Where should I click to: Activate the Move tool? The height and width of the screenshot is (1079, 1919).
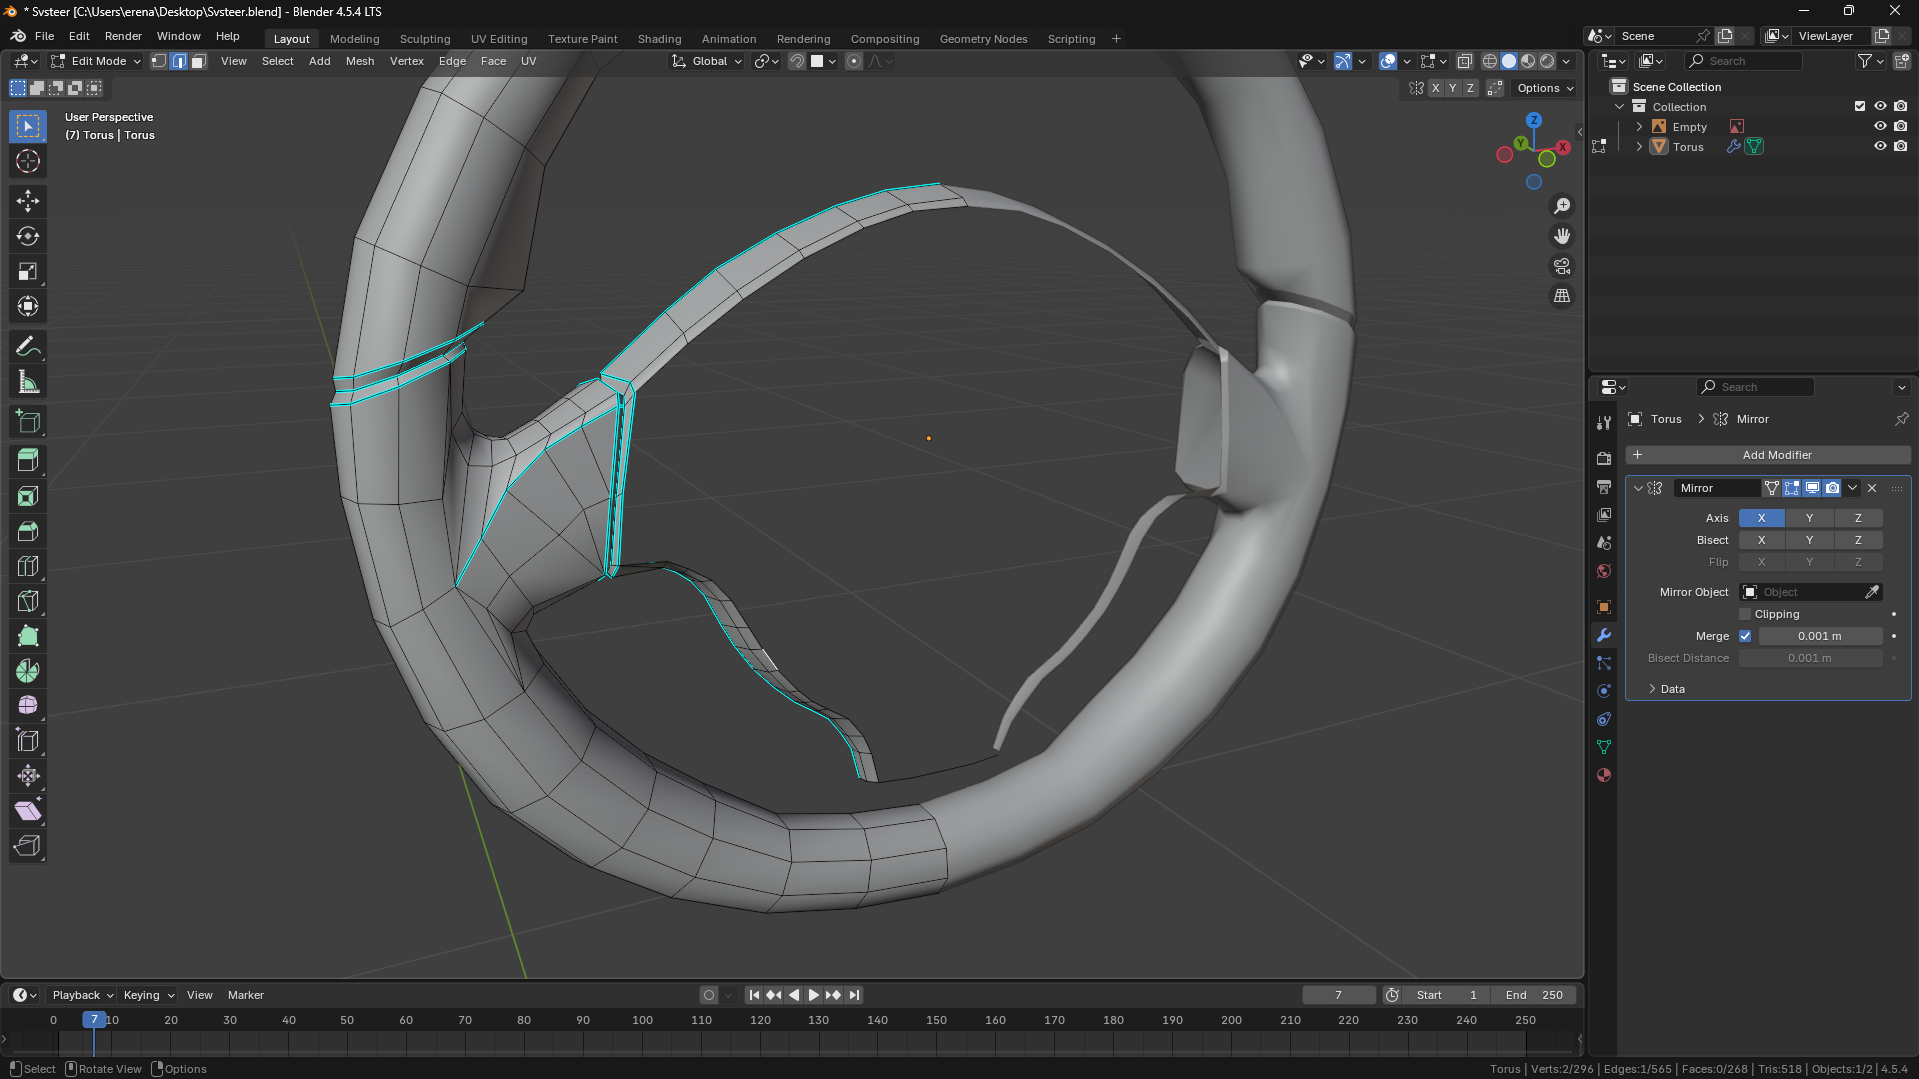tap(28, 202)
